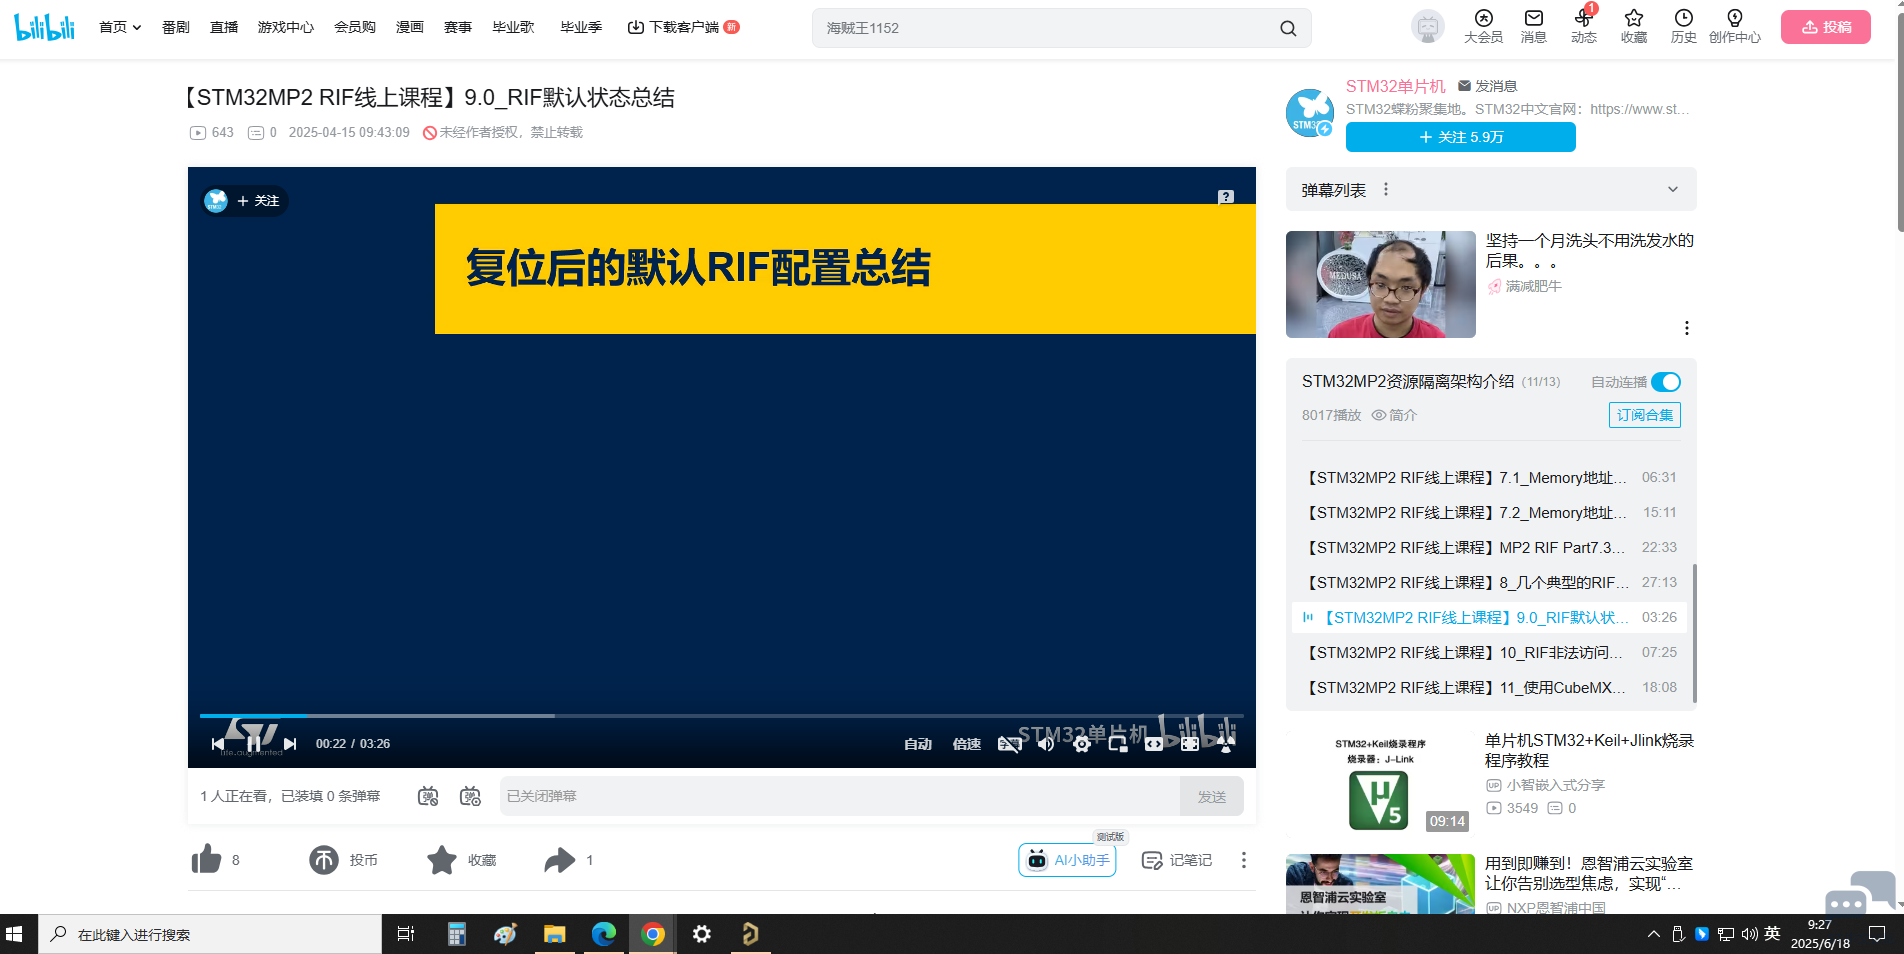Mute the video using the speaker icon
The image size is (1904, 954).
pos(1046,744)
